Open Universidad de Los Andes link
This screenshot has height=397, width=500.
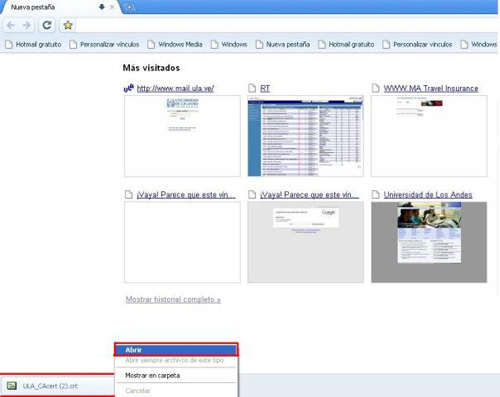[x=428, y=195]
